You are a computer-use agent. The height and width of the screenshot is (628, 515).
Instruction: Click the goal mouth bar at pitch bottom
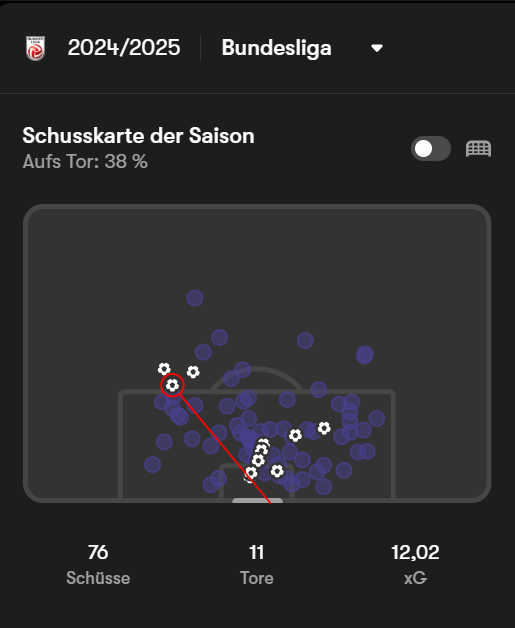click(x=258, y=501)
